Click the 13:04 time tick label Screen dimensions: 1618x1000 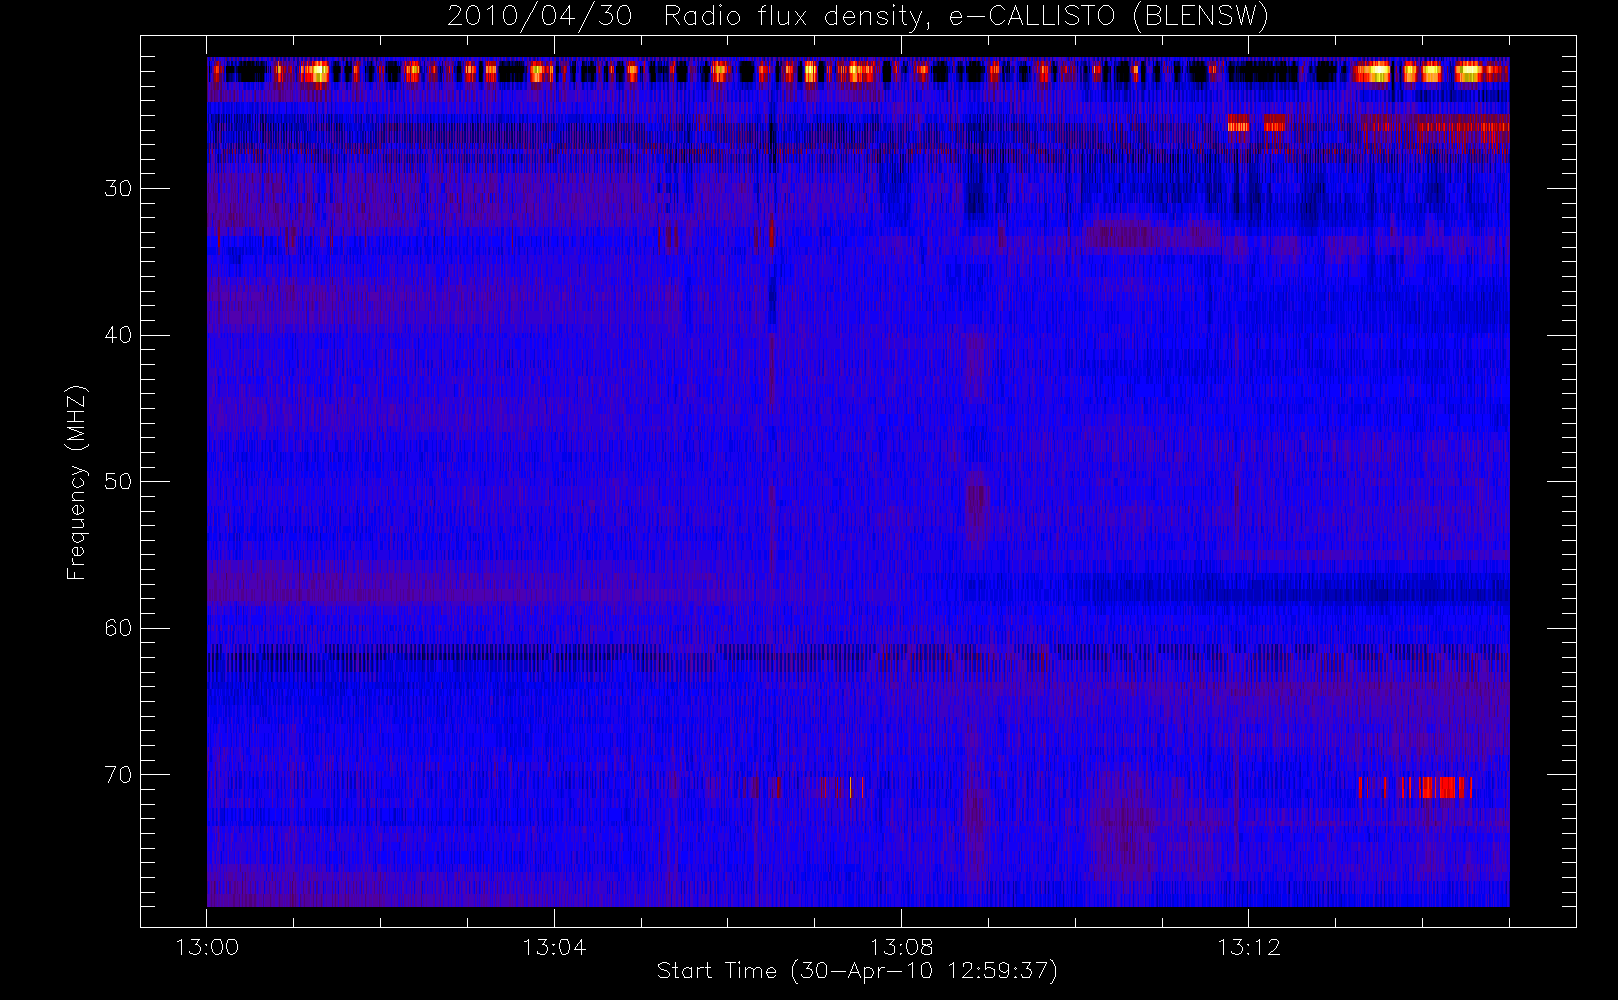pyautogui.click(x=554, y=947)
